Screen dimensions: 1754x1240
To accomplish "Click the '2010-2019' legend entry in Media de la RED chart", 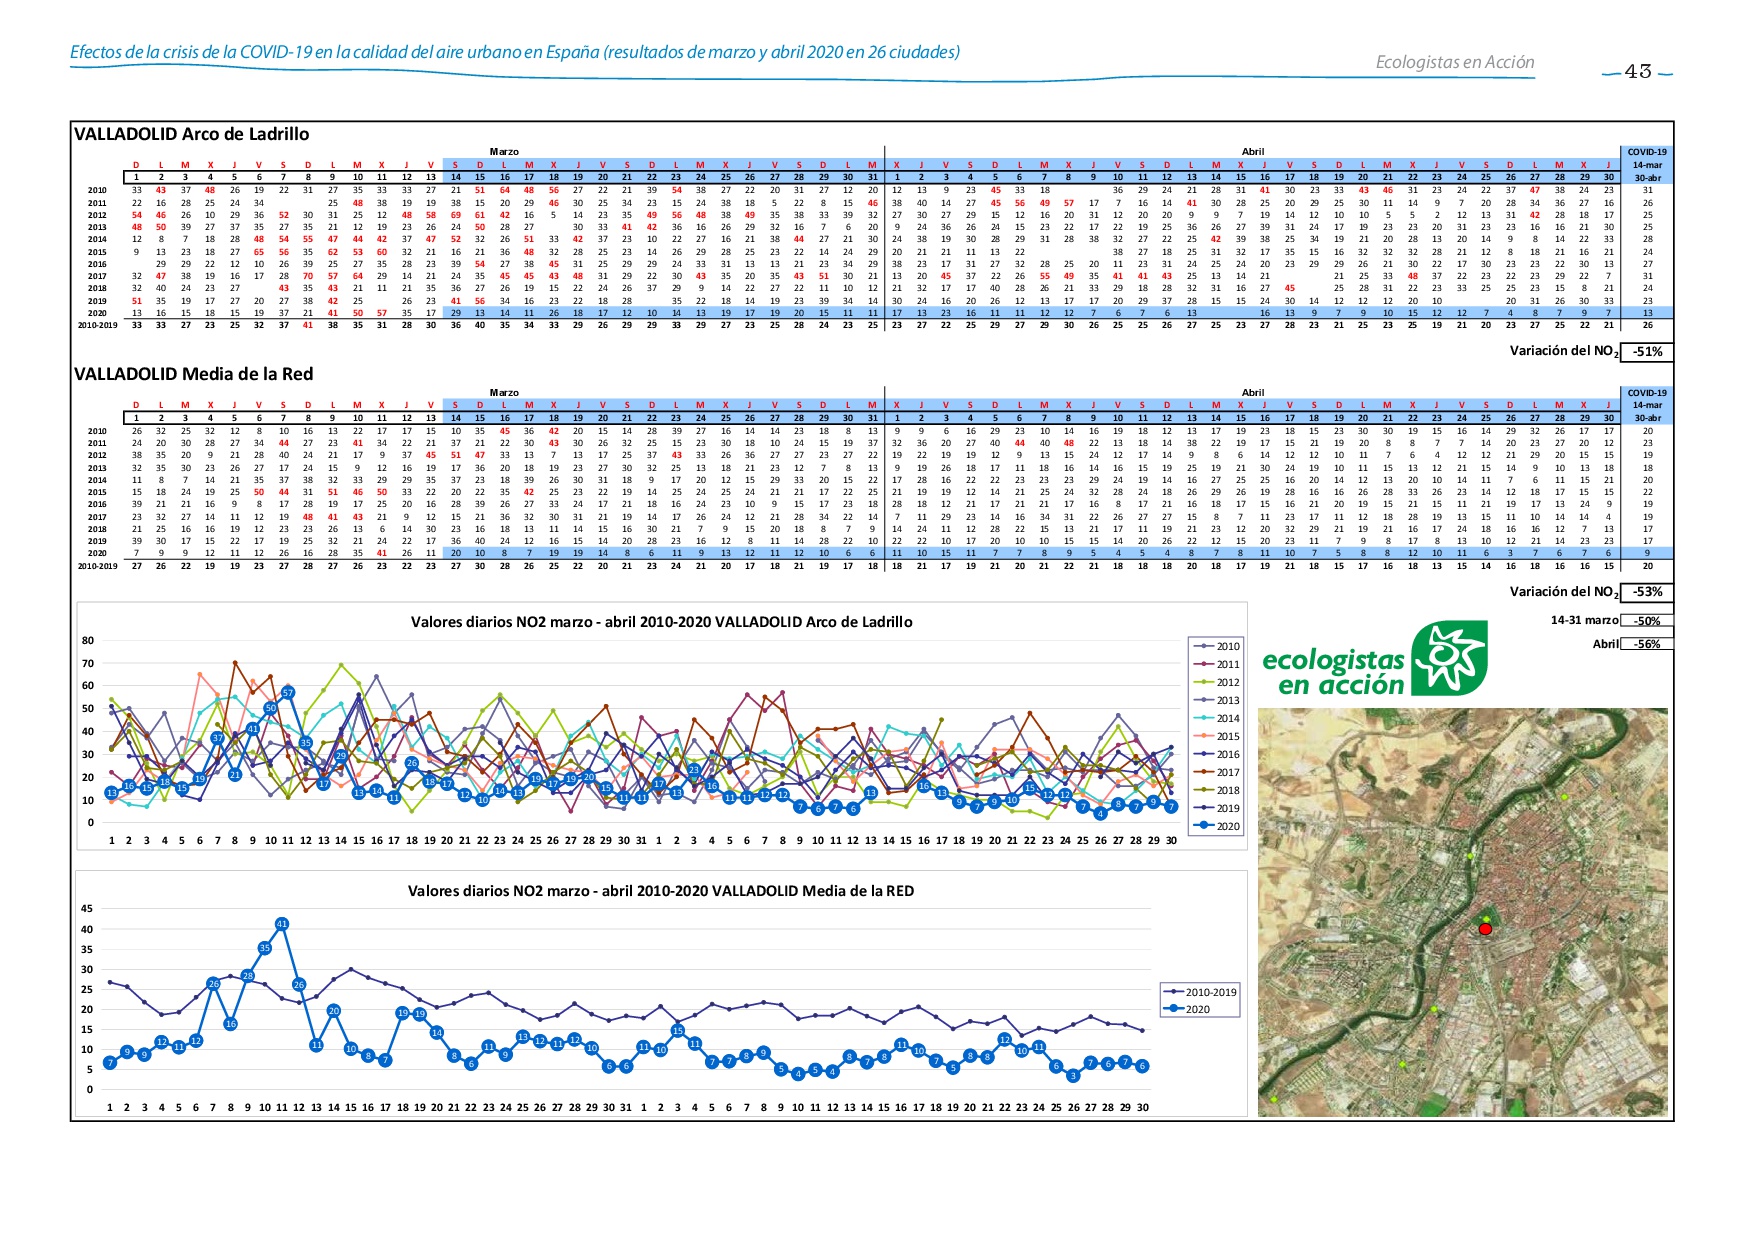I will 1200,992.
